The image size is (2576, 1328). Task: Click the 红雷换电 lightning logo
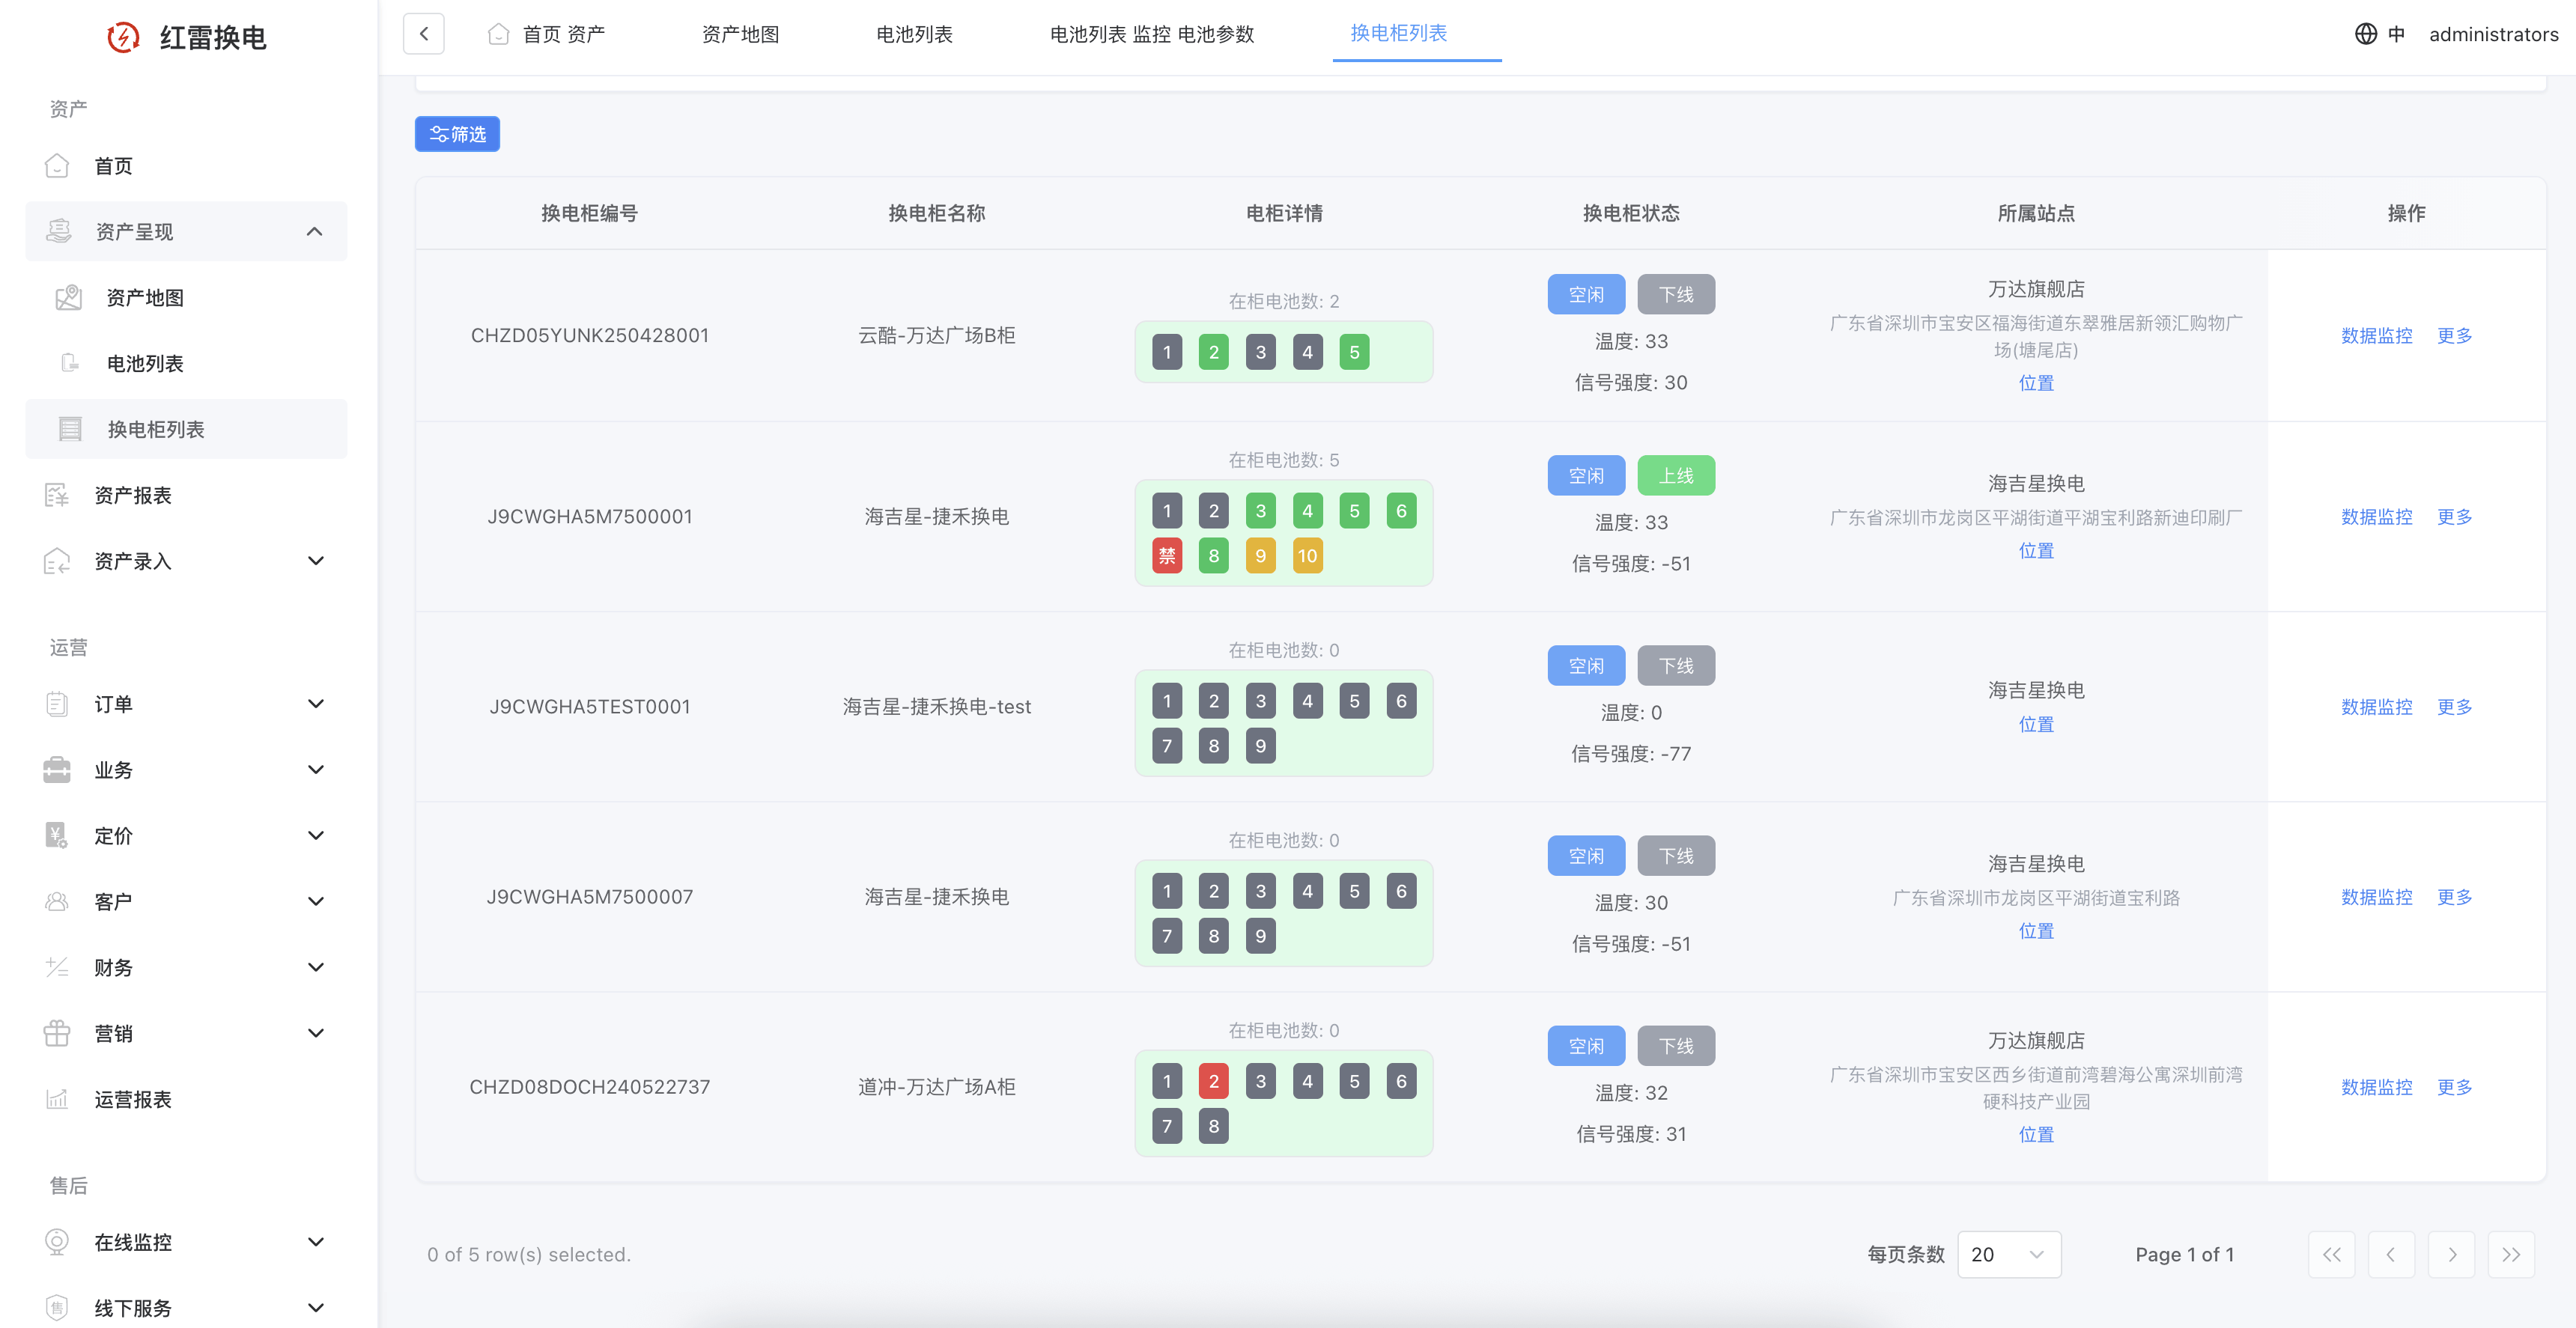pos(123,37)
